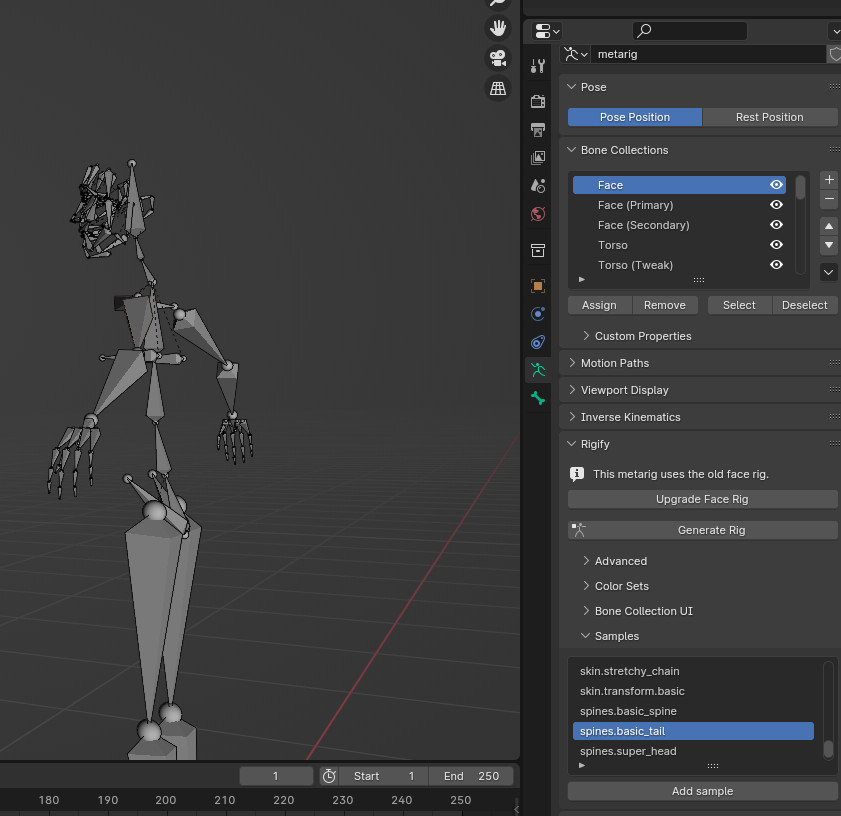Select spines.super_head in the samples list
This screenshot has height=816, width=841.
(628, 751)
